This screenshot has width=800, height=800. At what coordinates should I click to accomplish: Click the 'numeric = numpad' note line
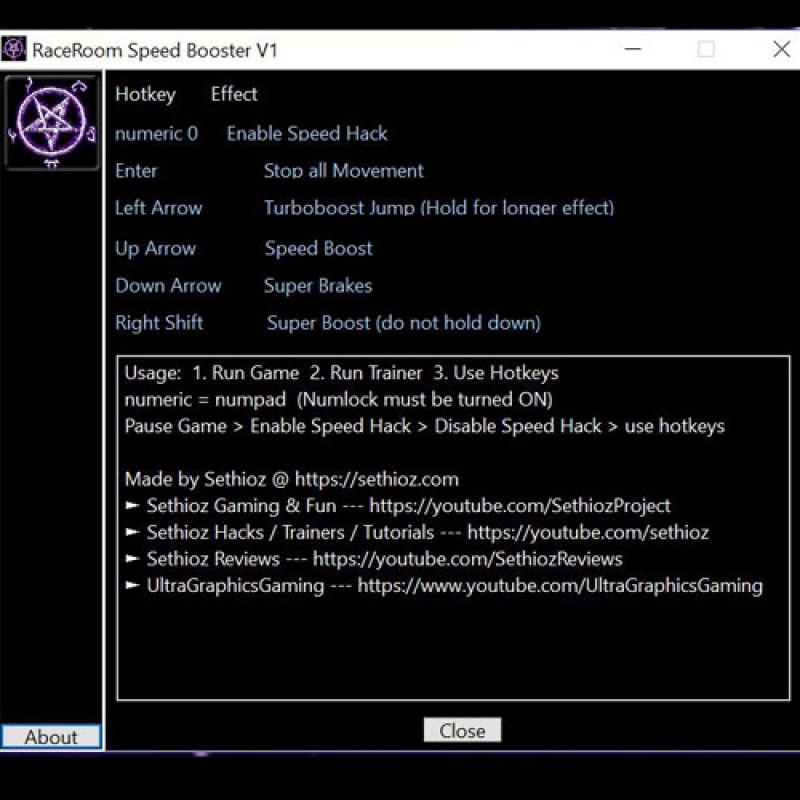tap(338, 399)
